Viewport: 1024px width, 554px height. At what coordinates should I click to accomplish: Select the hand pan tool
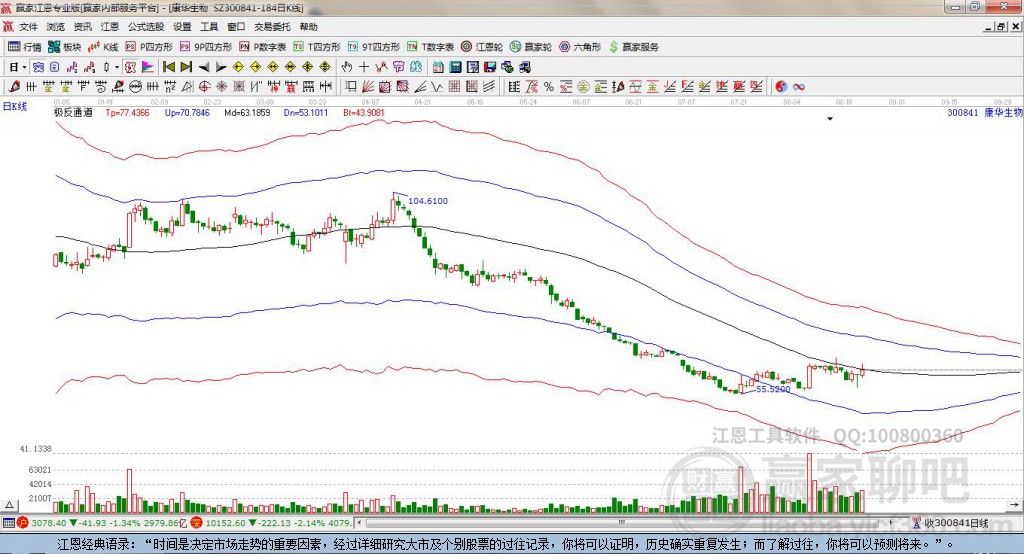(x=347, y=67)
